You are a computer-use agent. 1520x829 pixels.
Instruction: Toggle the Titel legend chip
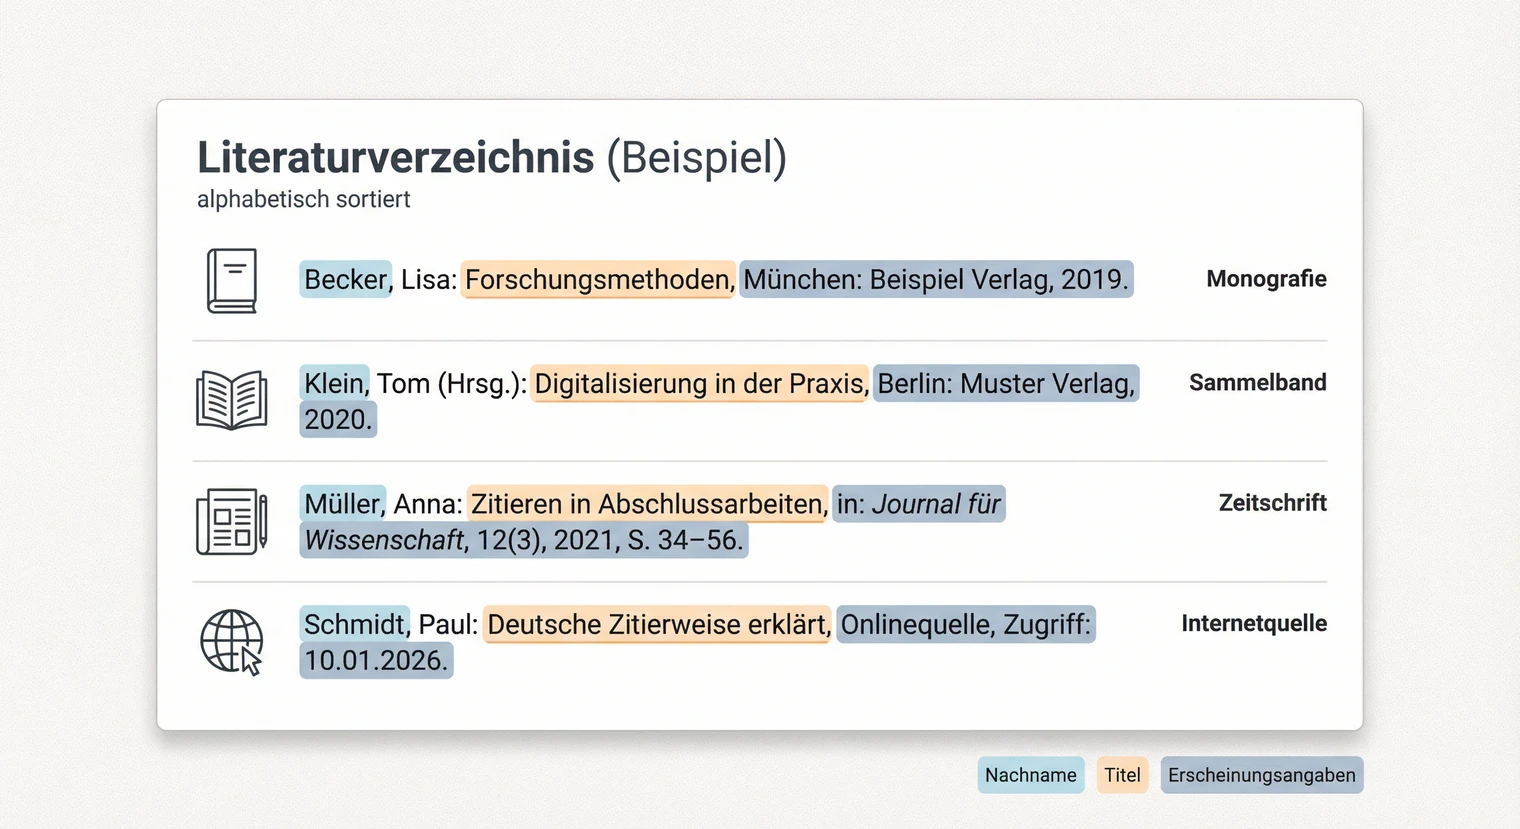tap(1122, 774)
